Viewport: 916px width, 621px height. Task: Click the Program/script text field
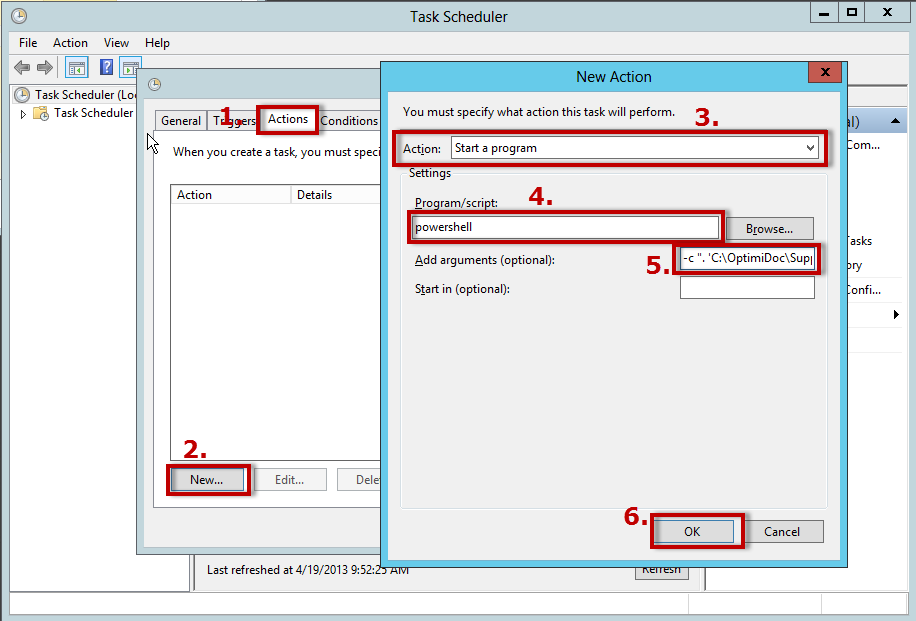565,227
